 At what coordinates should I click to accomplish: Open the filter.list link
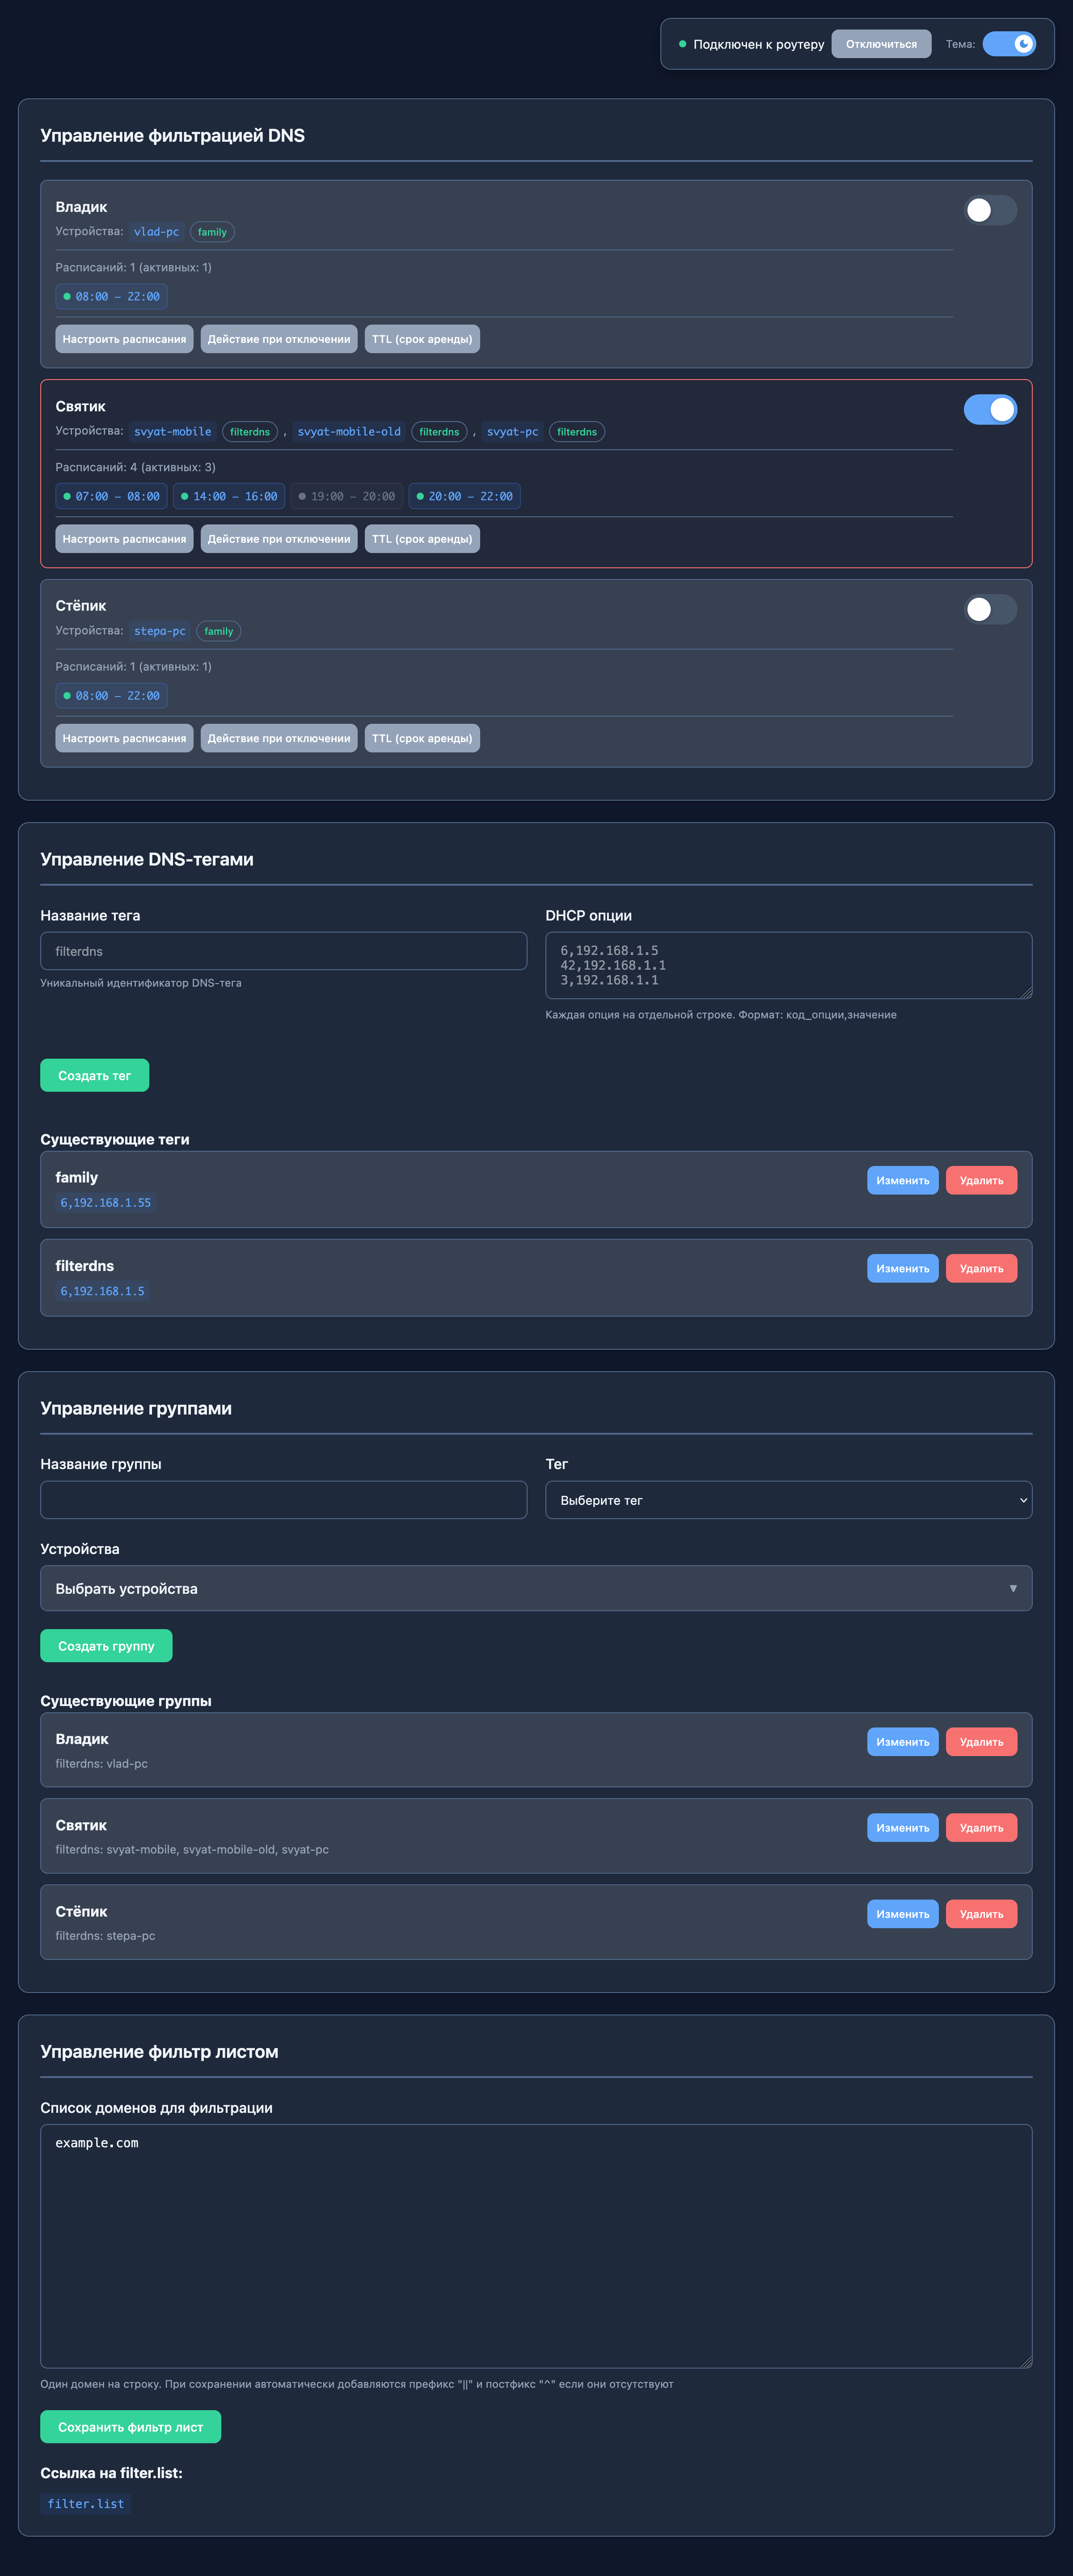pos(86,2503)
